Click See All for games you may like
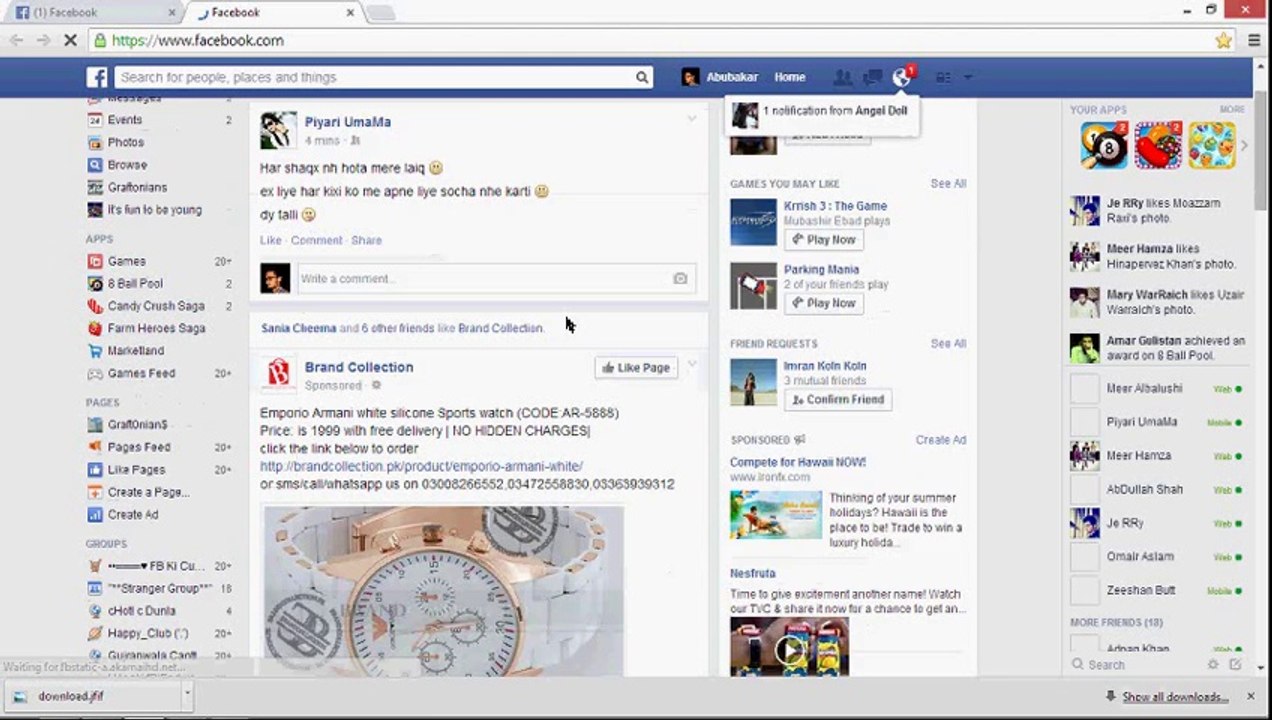The image size is (1272, 720). pos(948,184)
